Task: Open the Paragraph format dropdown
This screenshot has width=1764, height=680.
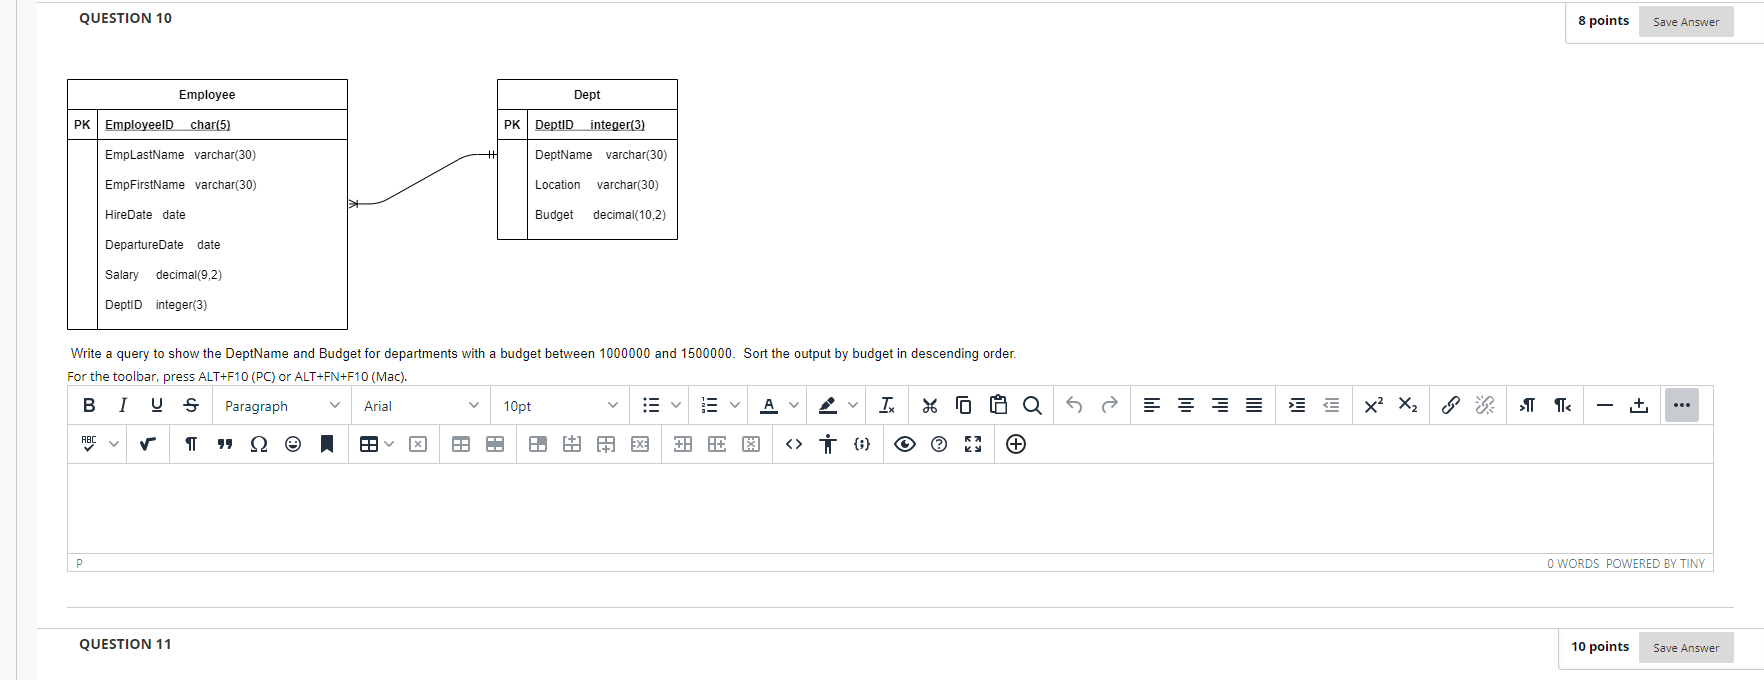Action: pyautogui.click(x=282, y=405)
